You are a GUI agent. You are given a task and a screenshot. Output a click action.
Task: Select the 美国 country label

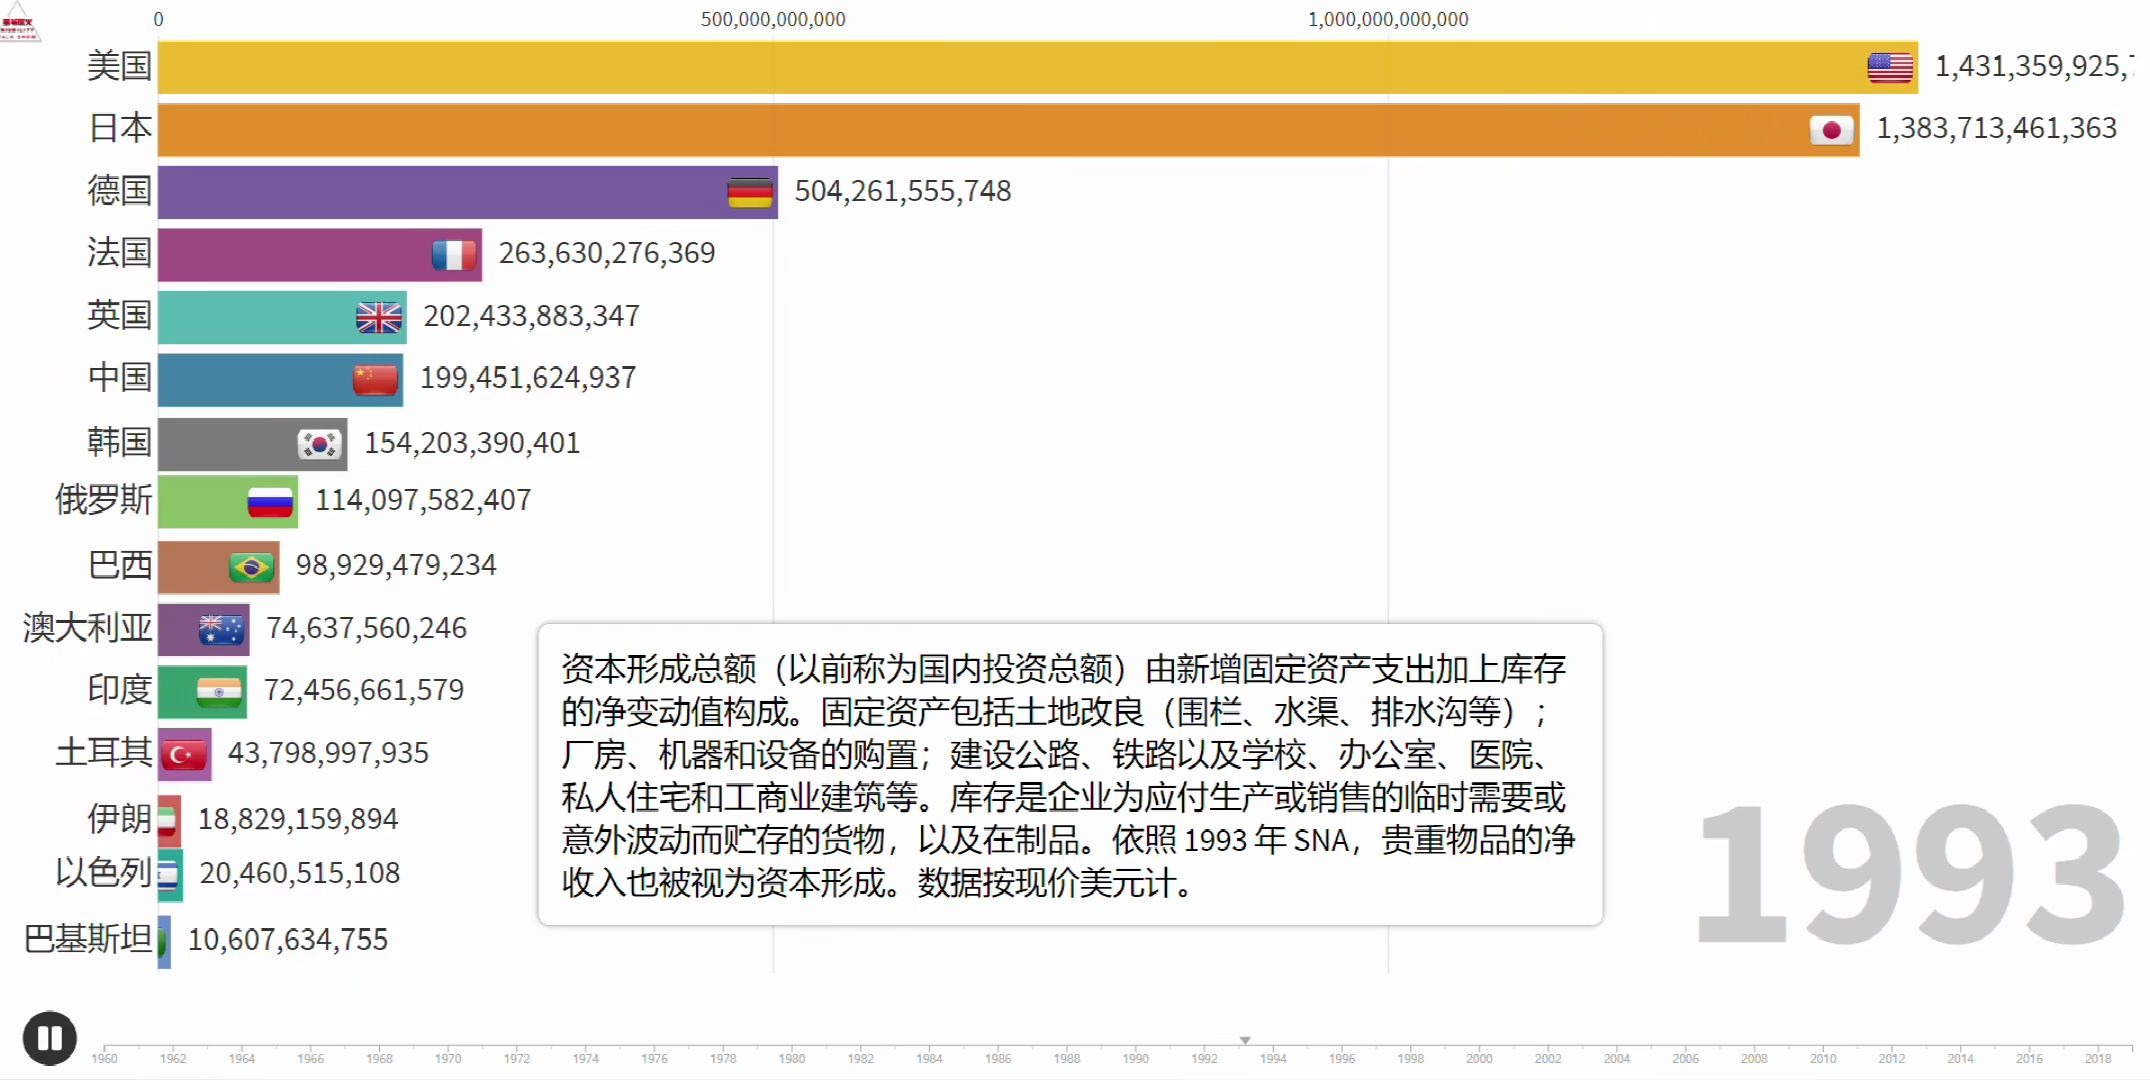click(119, 66)
